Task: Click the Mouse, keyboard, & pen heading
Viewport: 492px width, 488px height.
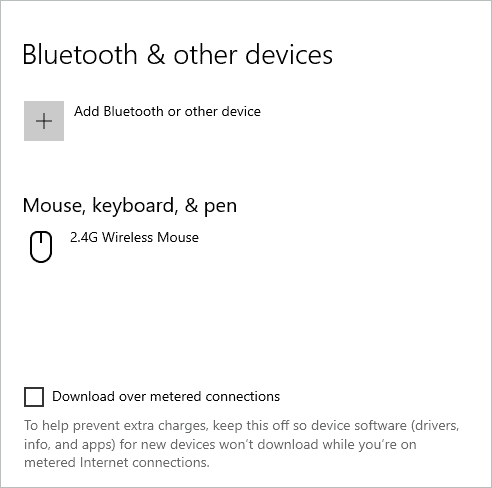Action: pyautogui.click(x=130, y=205)
